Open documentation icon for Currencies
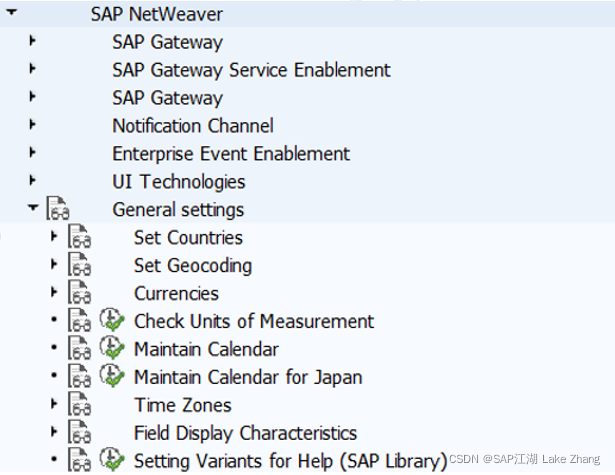The height and width of the screenshot is (475, 615). click(79, 292)
